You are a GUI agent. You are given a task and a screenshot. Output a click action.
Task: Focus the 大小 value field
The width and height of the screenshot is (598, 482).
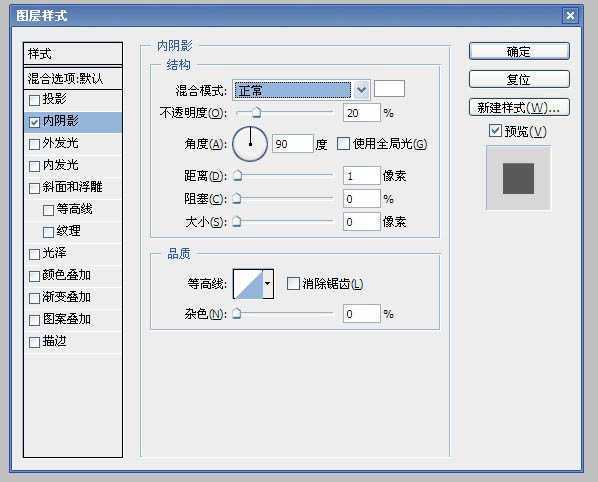coord(362,222)
